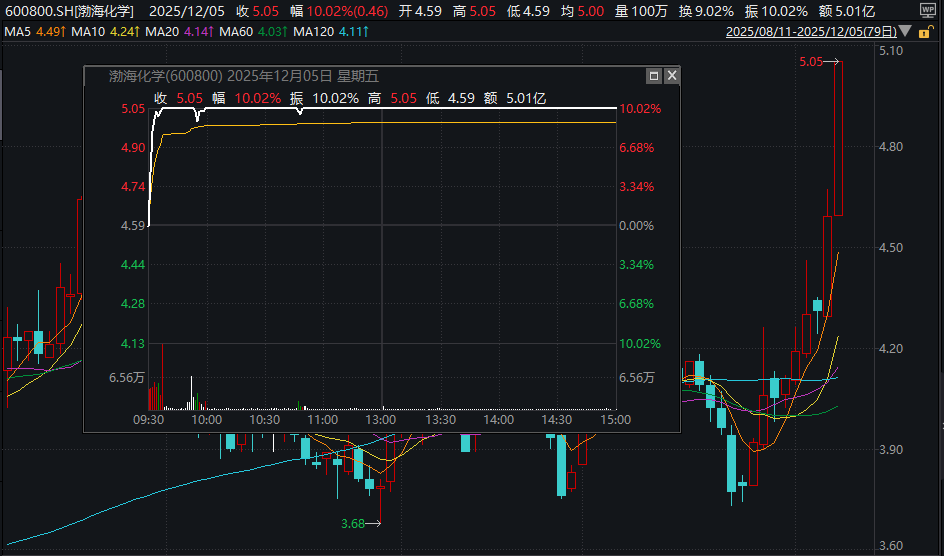The height and width of the screenshot is (556, 944).
Task: Select the MA5 indicator label
Action: (x=18, y=32)
